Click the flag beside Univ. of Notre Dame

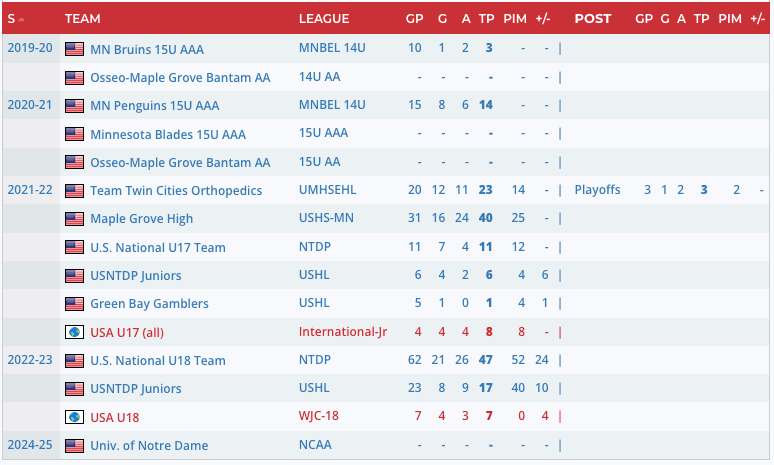pos(74,445)
